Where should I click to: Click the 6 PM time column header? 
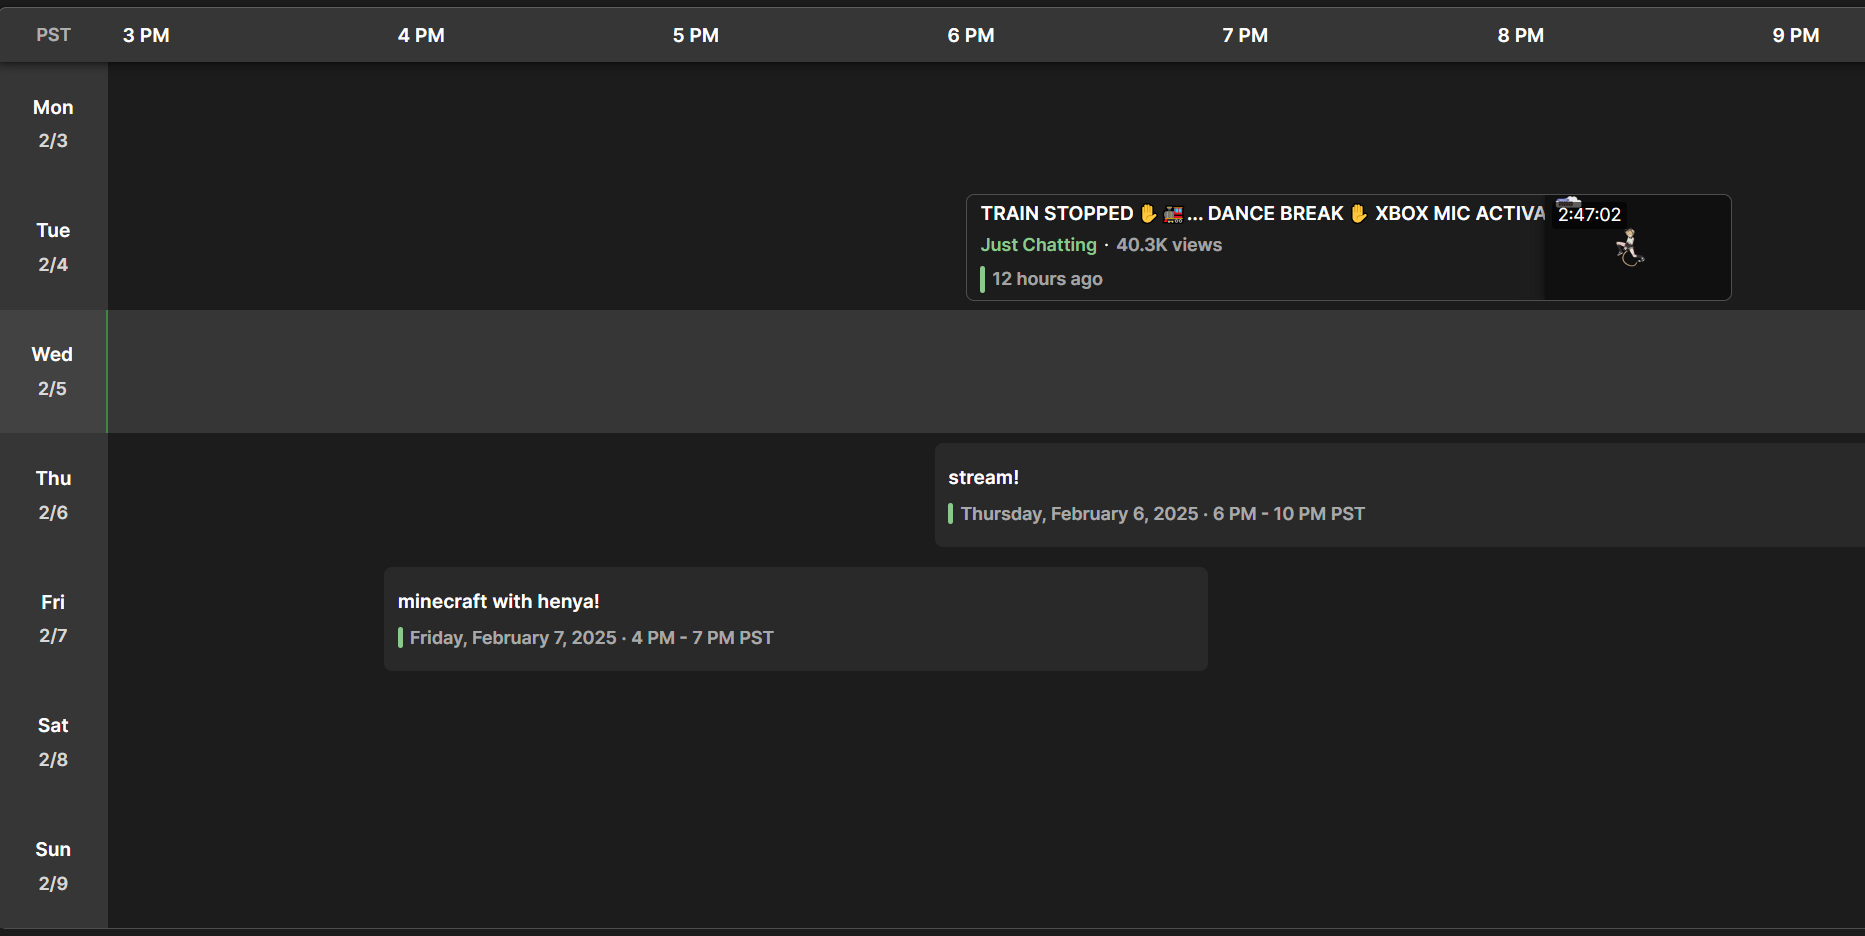point(970,35)
